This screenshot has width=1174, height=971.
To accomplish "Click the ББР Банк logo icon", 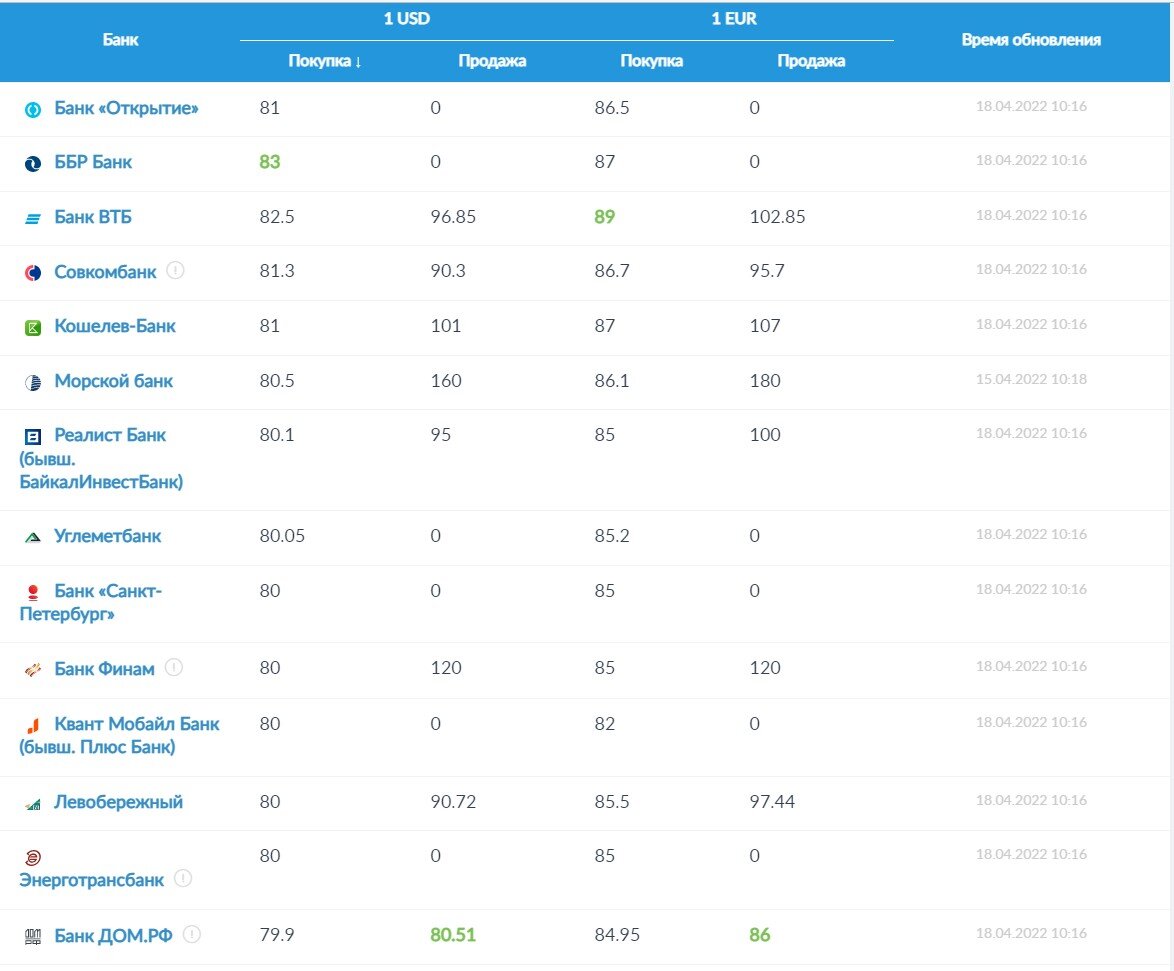I will (x=33, y=163).
